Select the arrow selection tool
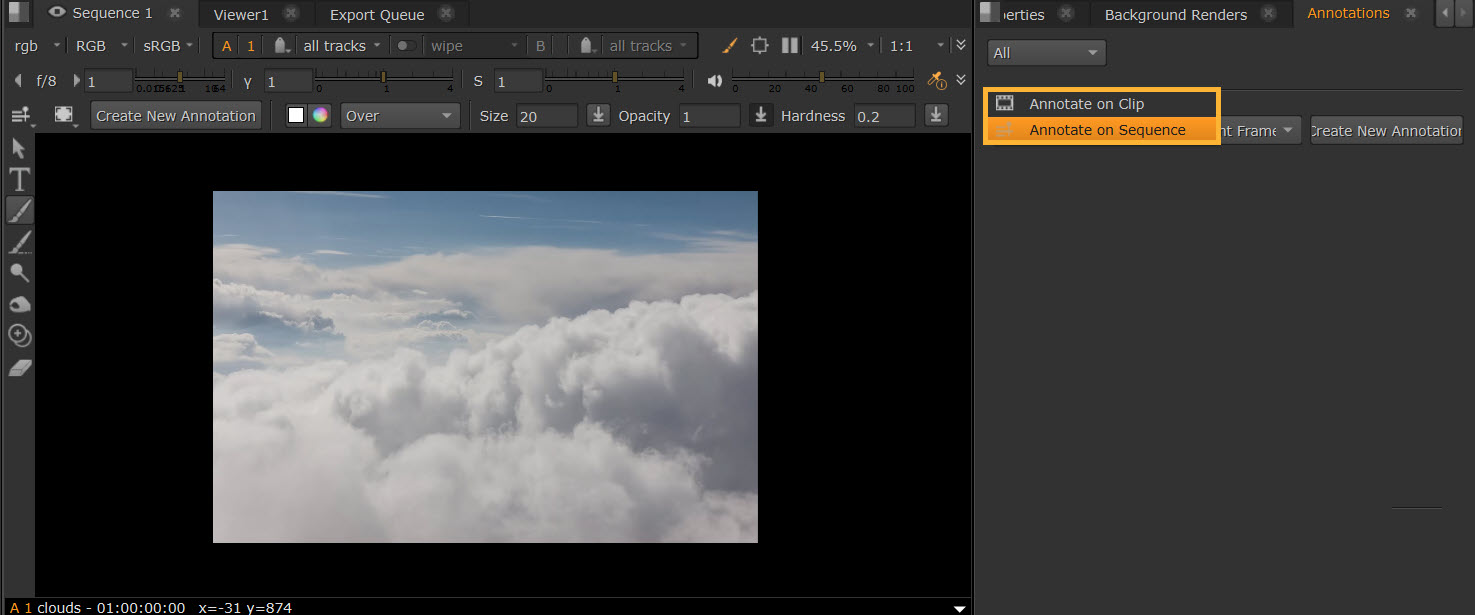Image resolution: width=1475 pixels, height=615 pixels. [19, 149]
